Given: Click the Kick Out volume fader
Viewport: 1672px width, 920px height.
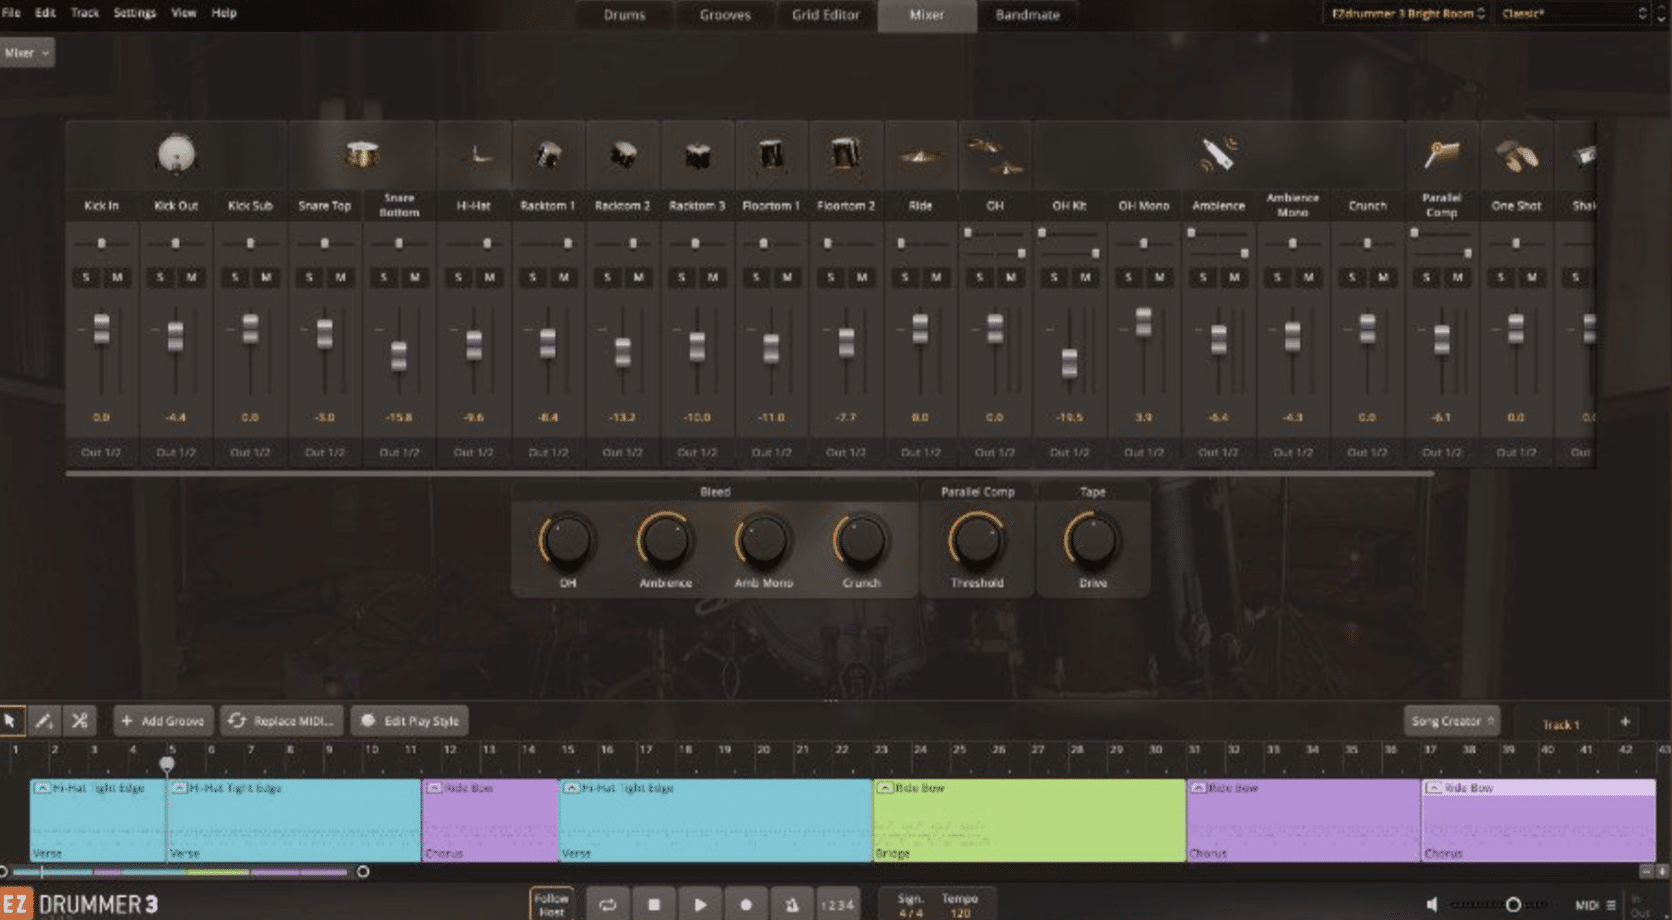Looking at the screenshot, I should tap(176, 336).
